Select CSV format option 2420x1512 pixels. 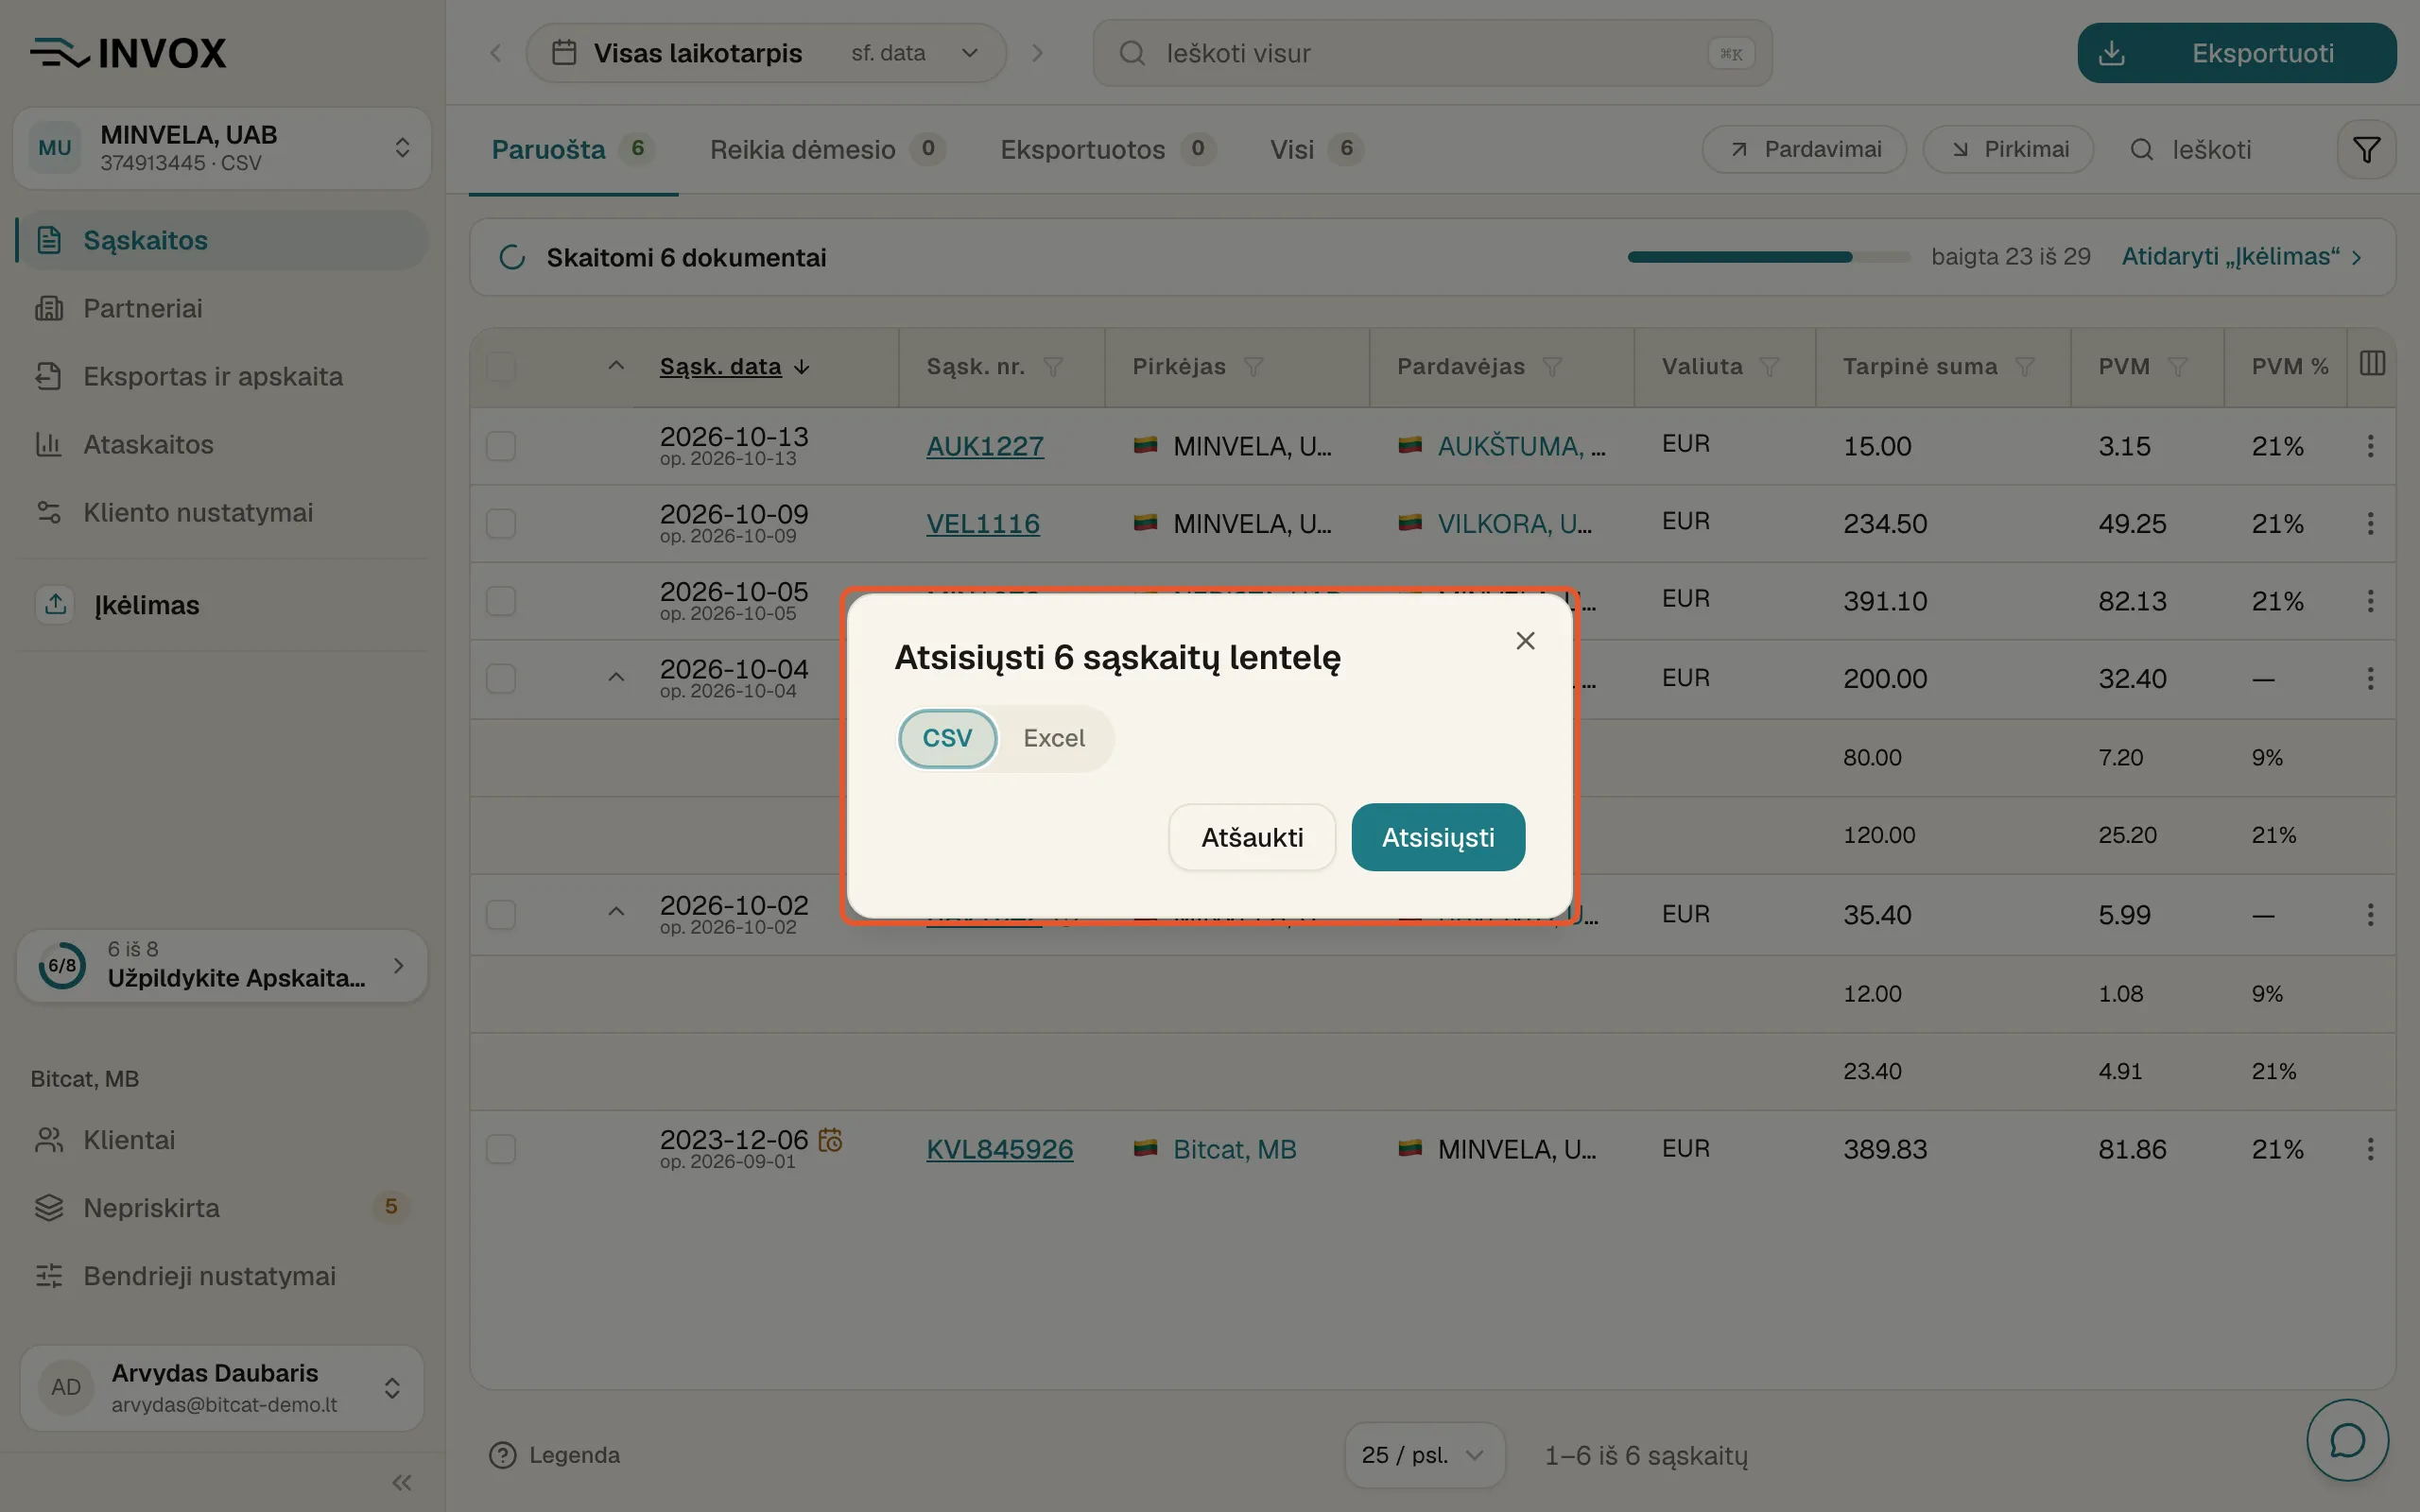947,738
